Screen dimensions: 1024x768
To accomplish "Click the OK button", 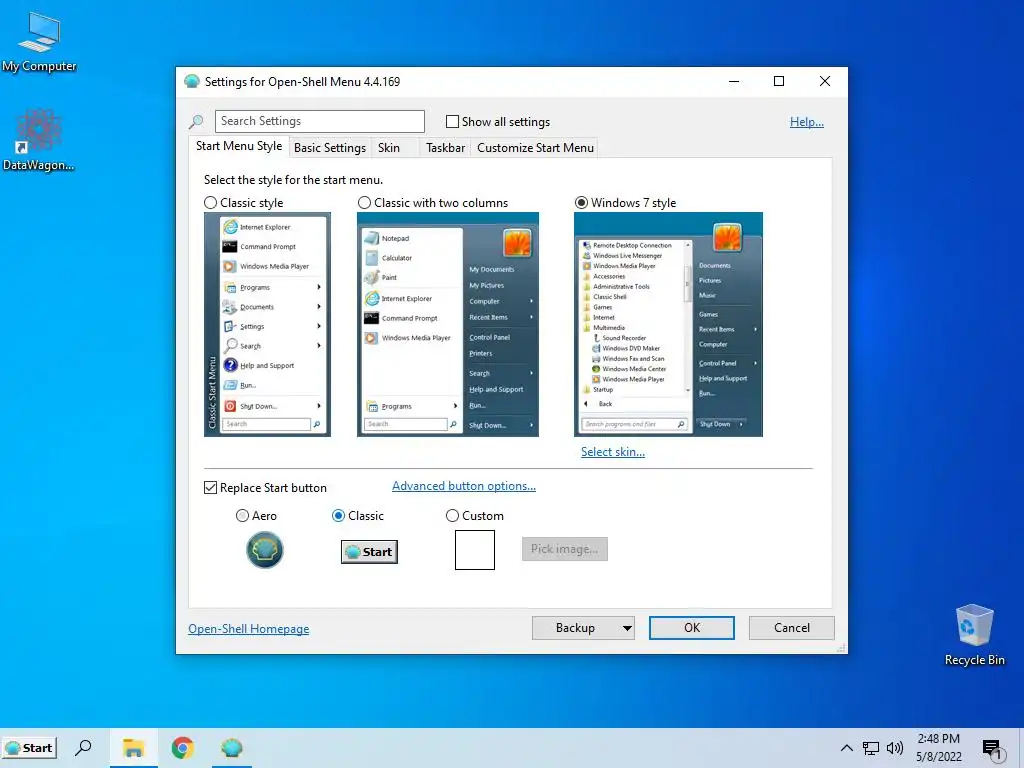I will [692, 628].
